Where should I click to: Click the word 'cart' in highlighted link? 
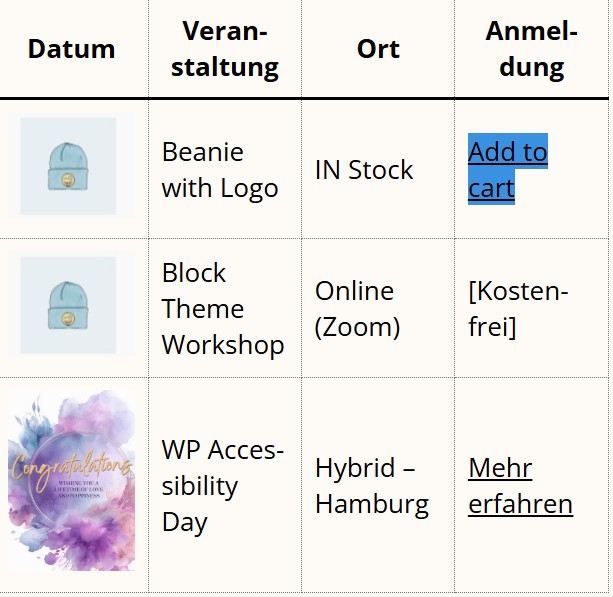491,188
